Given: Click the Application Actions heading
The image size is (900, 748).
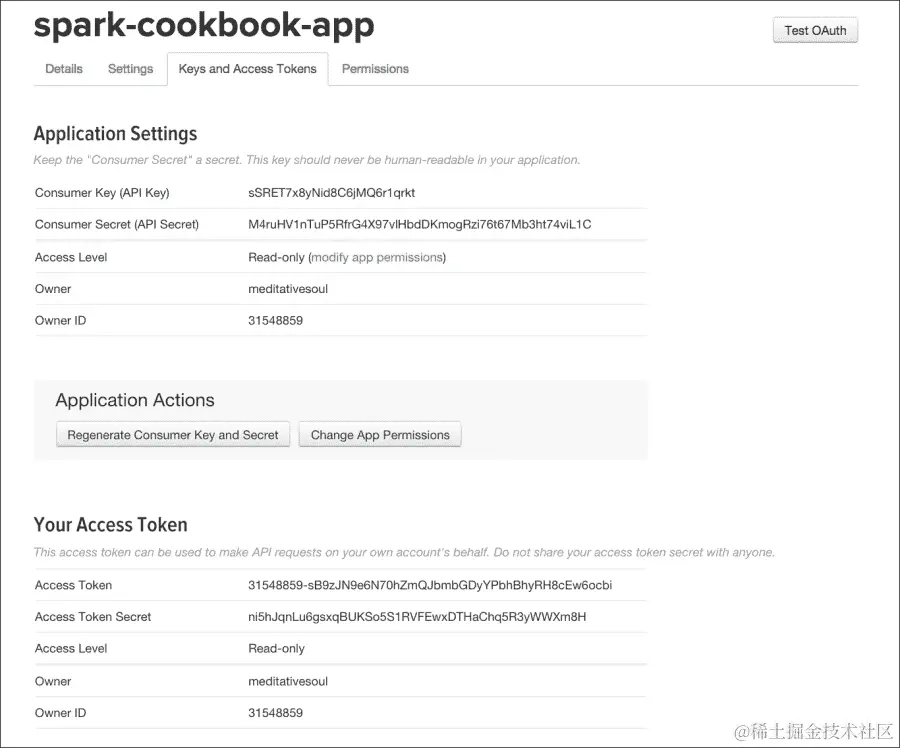Looking at the screenshot, I should [x=135, y=400].
